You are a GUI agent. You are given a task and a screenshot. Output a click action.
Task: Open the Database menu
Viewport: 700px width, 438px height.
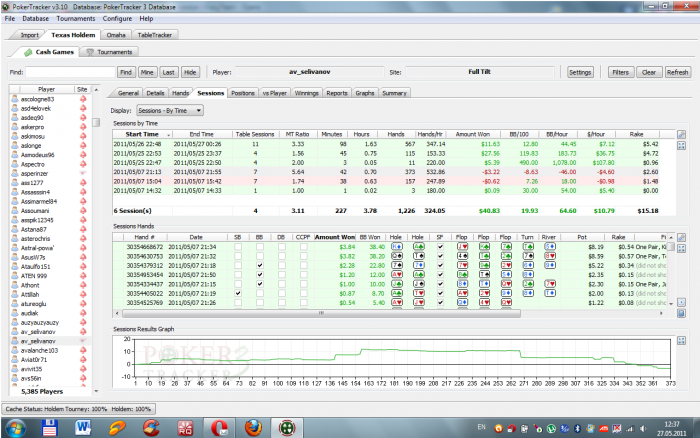pyautogui.click(x=34, y=18)
